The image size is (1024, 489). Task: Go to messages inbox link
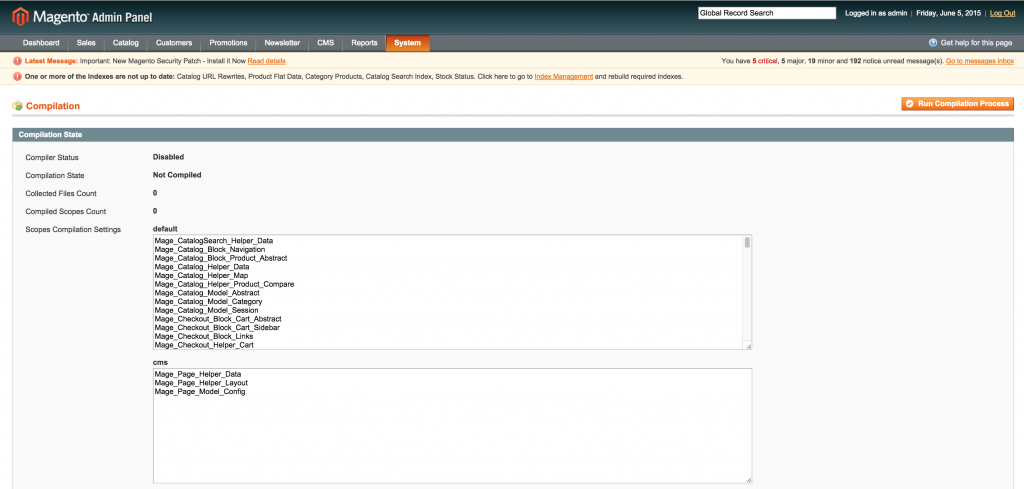click(980, 61)
